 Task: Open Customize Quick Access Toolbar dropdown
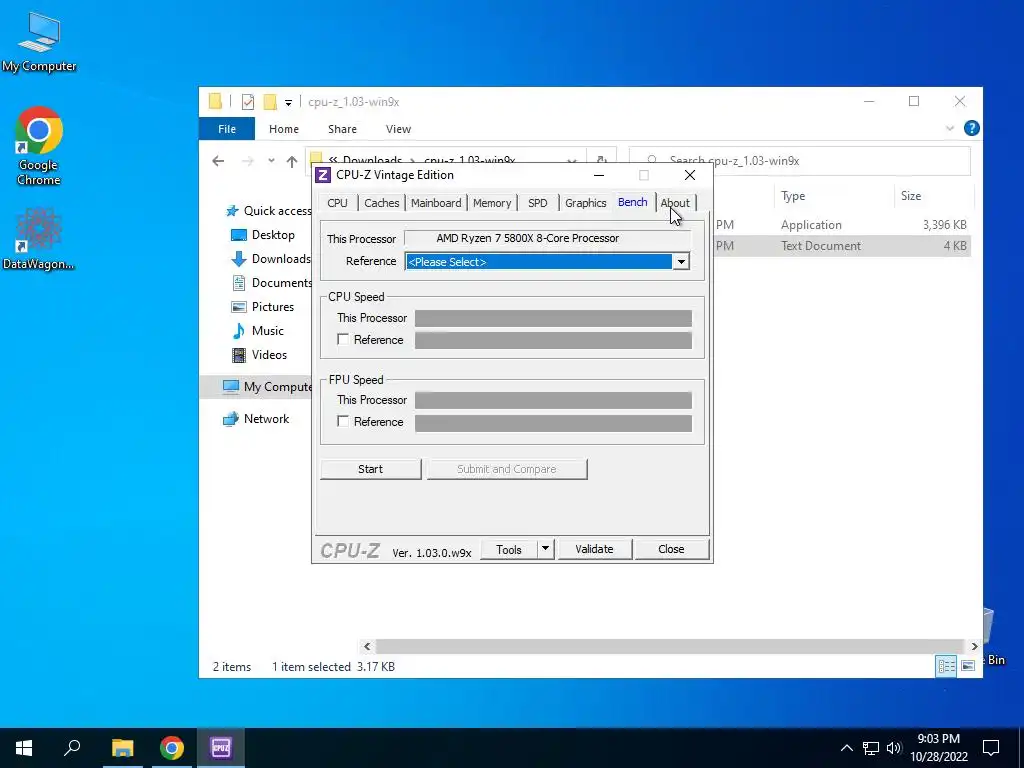[288, 103]
